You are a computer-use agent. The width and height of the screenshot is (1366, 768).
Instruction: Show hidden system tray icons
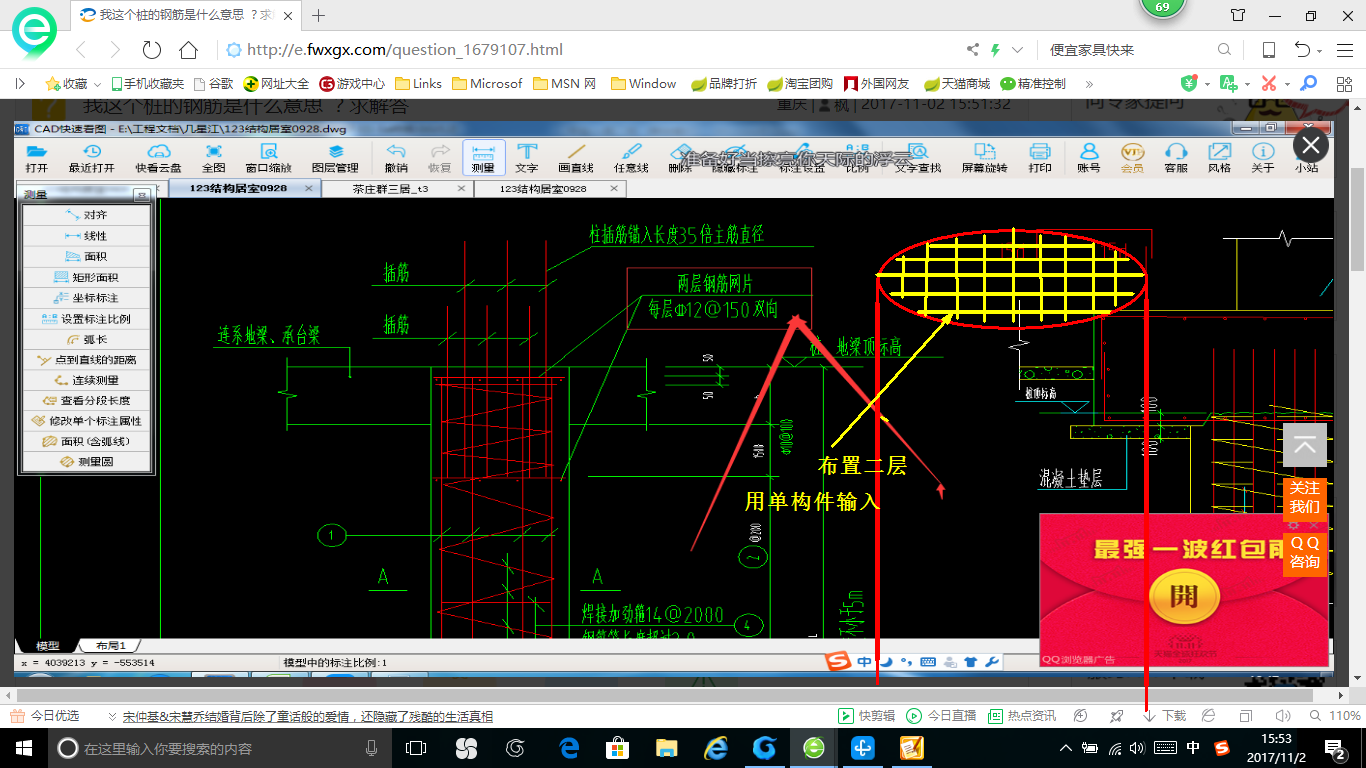coord(1064,748)
